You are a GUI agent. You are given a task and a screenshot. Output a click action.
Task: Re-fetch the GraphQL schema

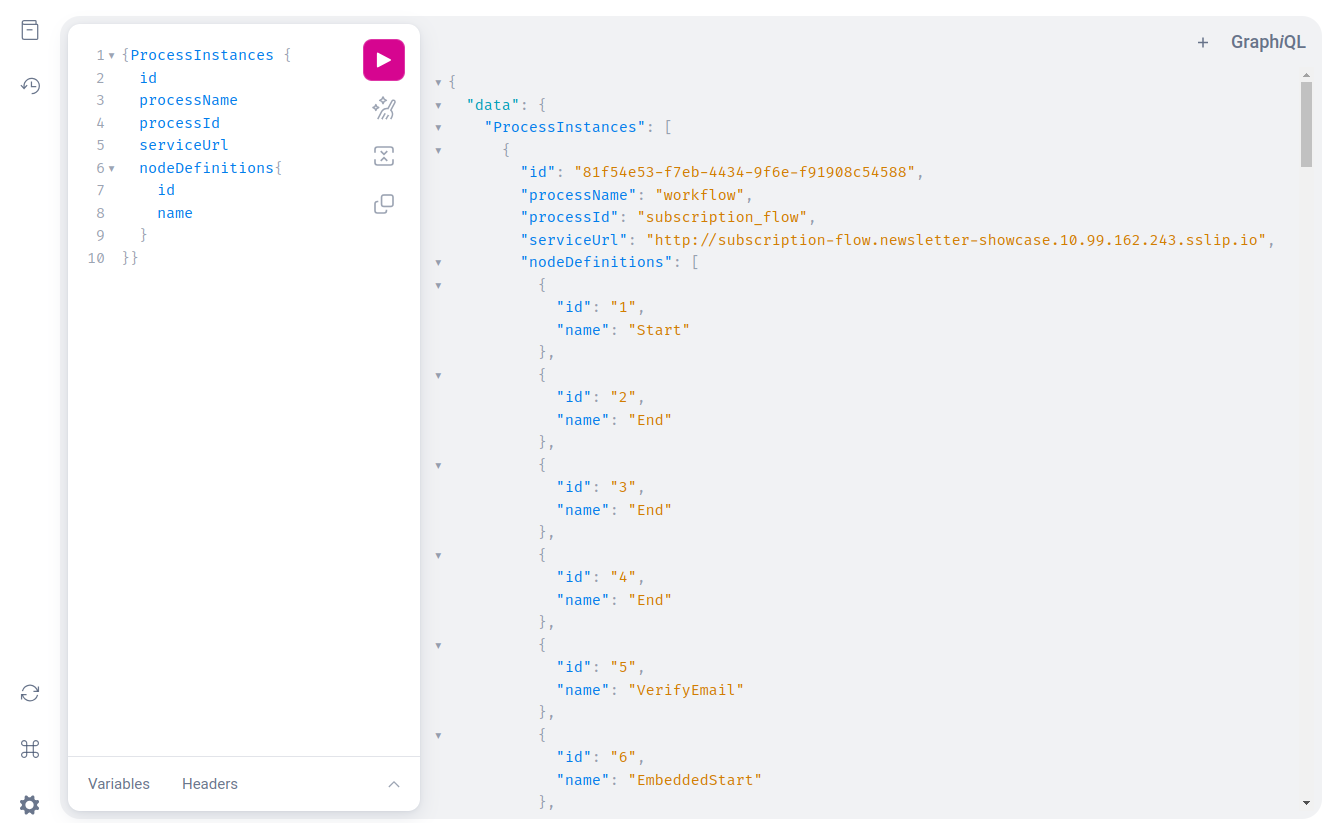pos(30,693)
